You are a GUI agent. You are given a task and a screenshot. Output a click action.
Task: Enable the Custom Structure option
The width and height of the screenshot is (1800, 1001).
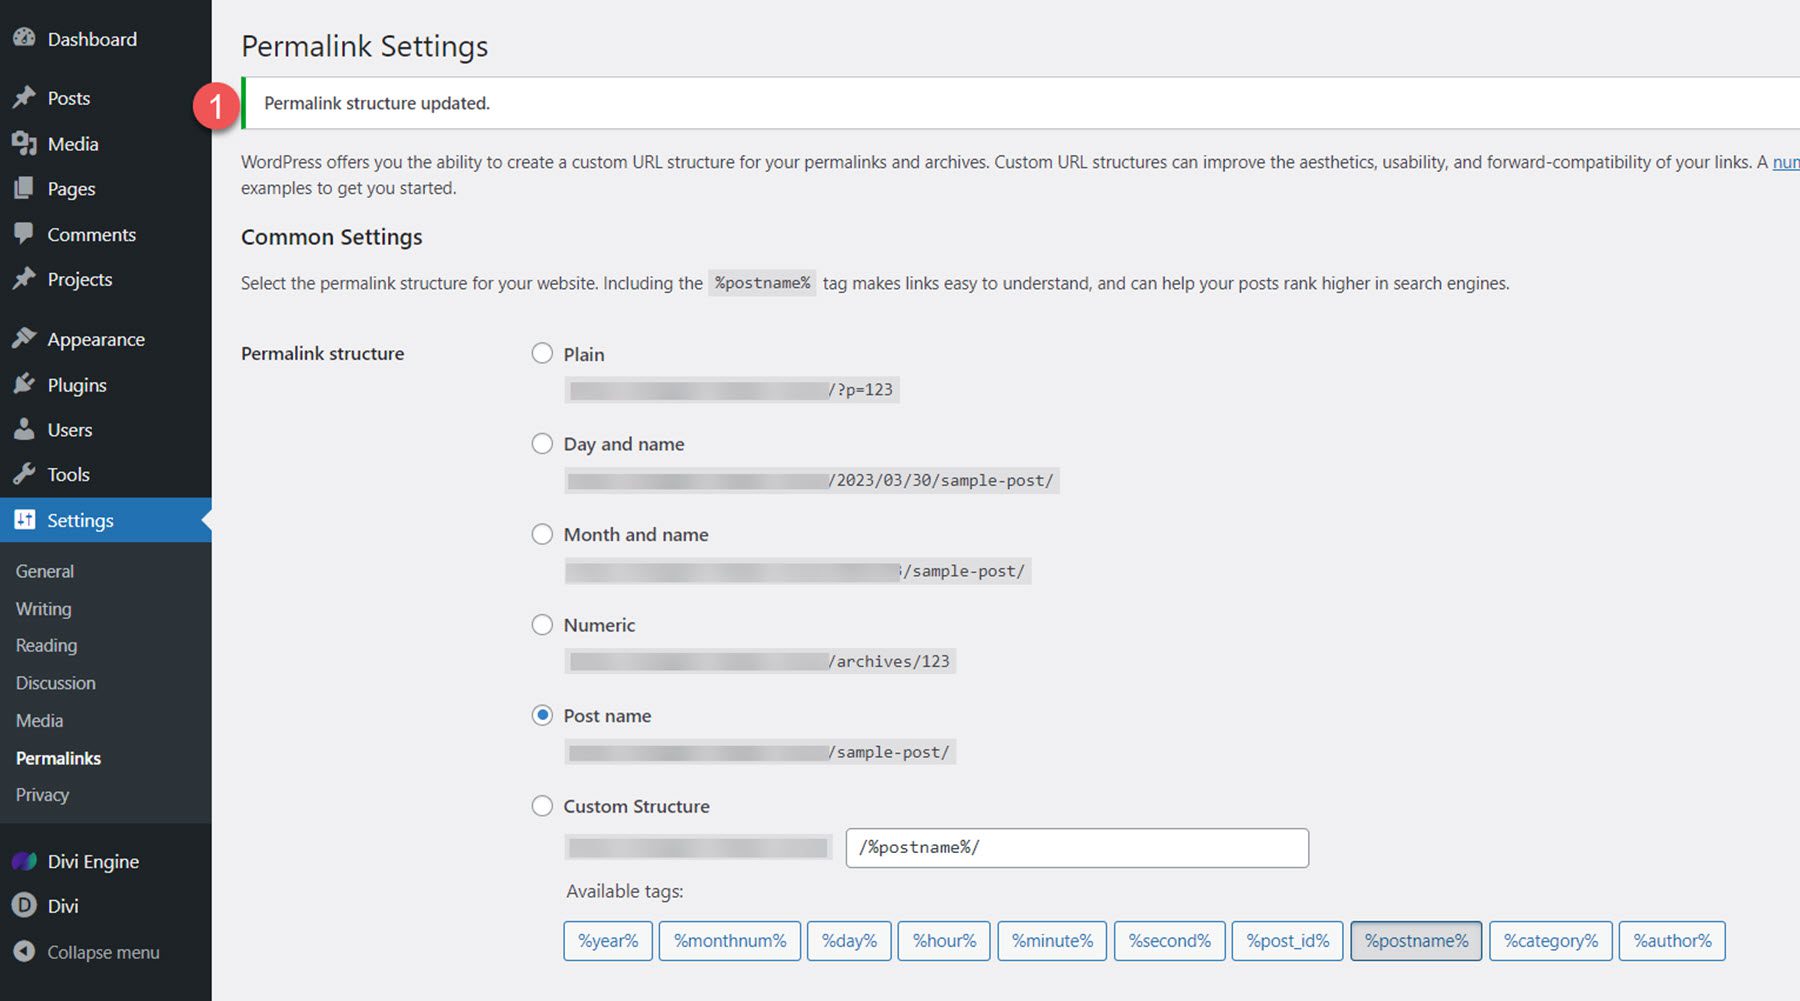(542, 806)
